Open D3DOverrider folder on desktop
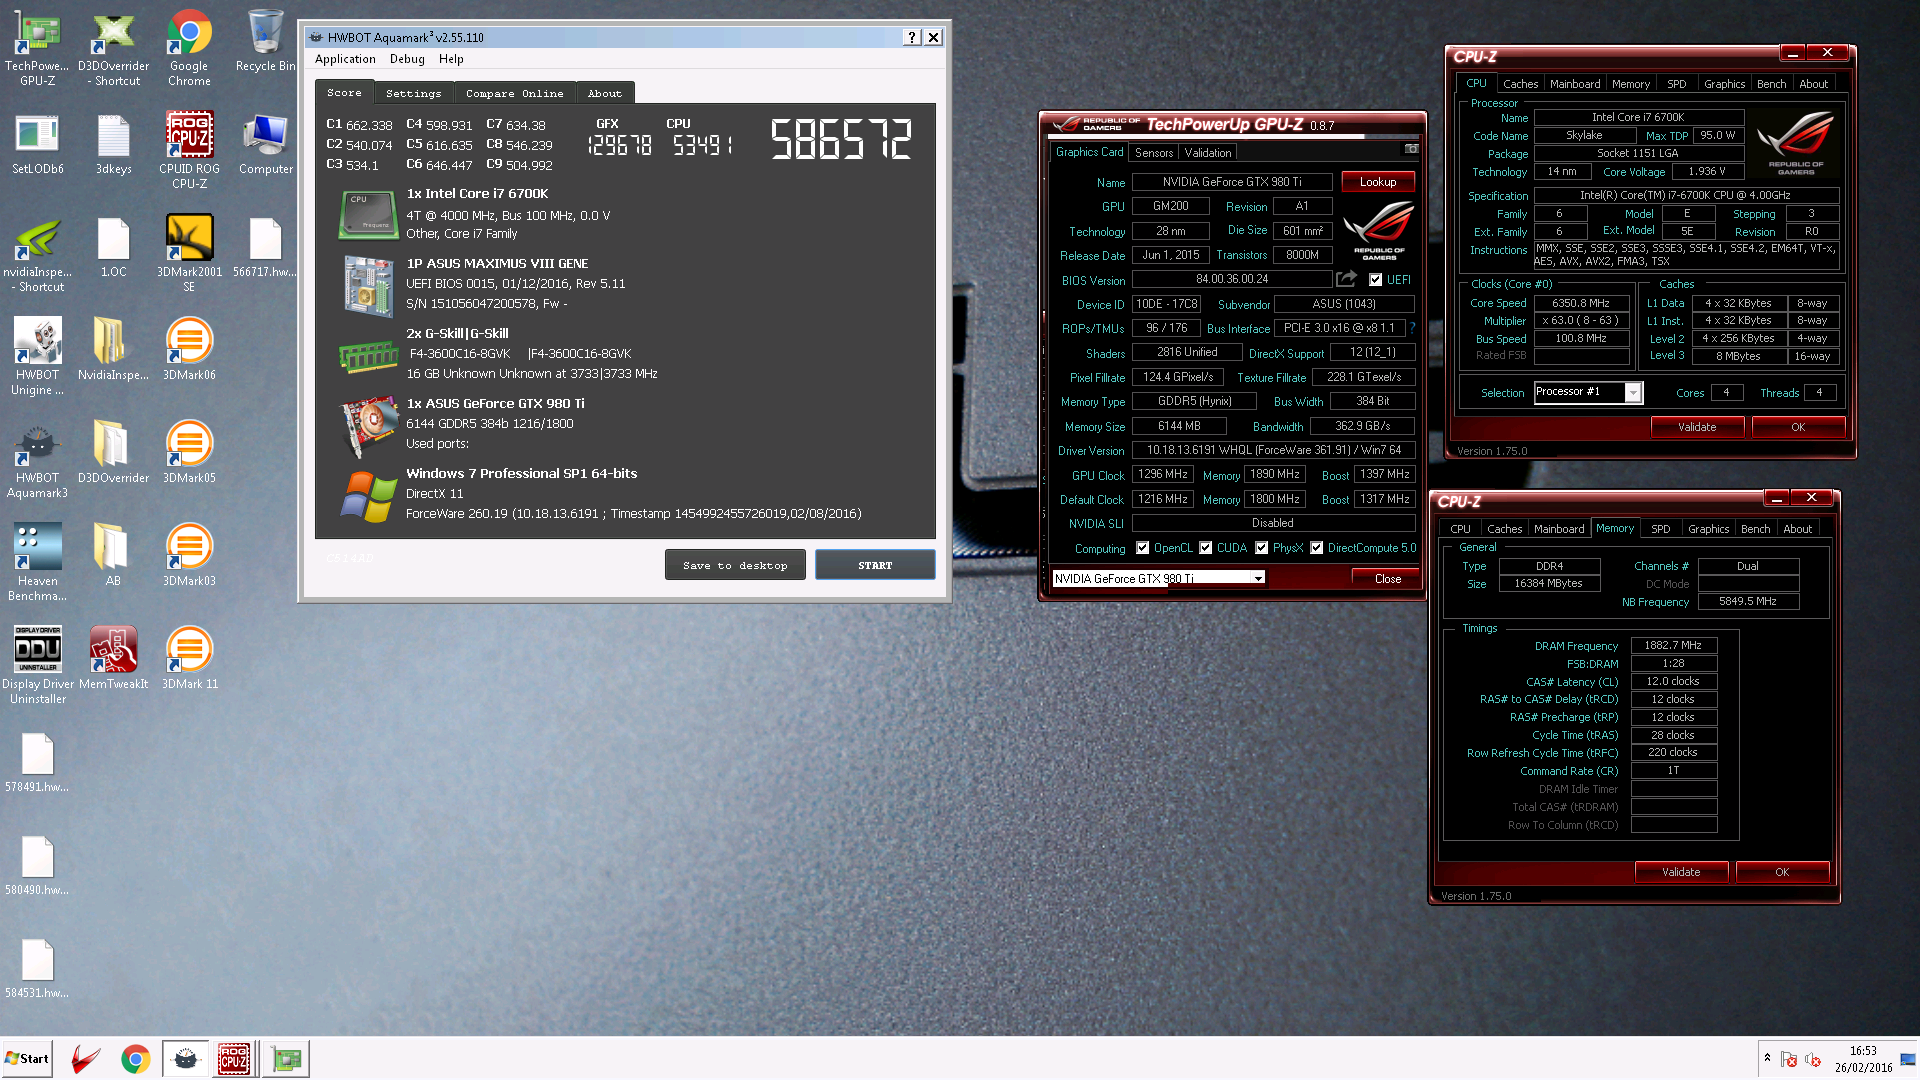 (113, 453)
